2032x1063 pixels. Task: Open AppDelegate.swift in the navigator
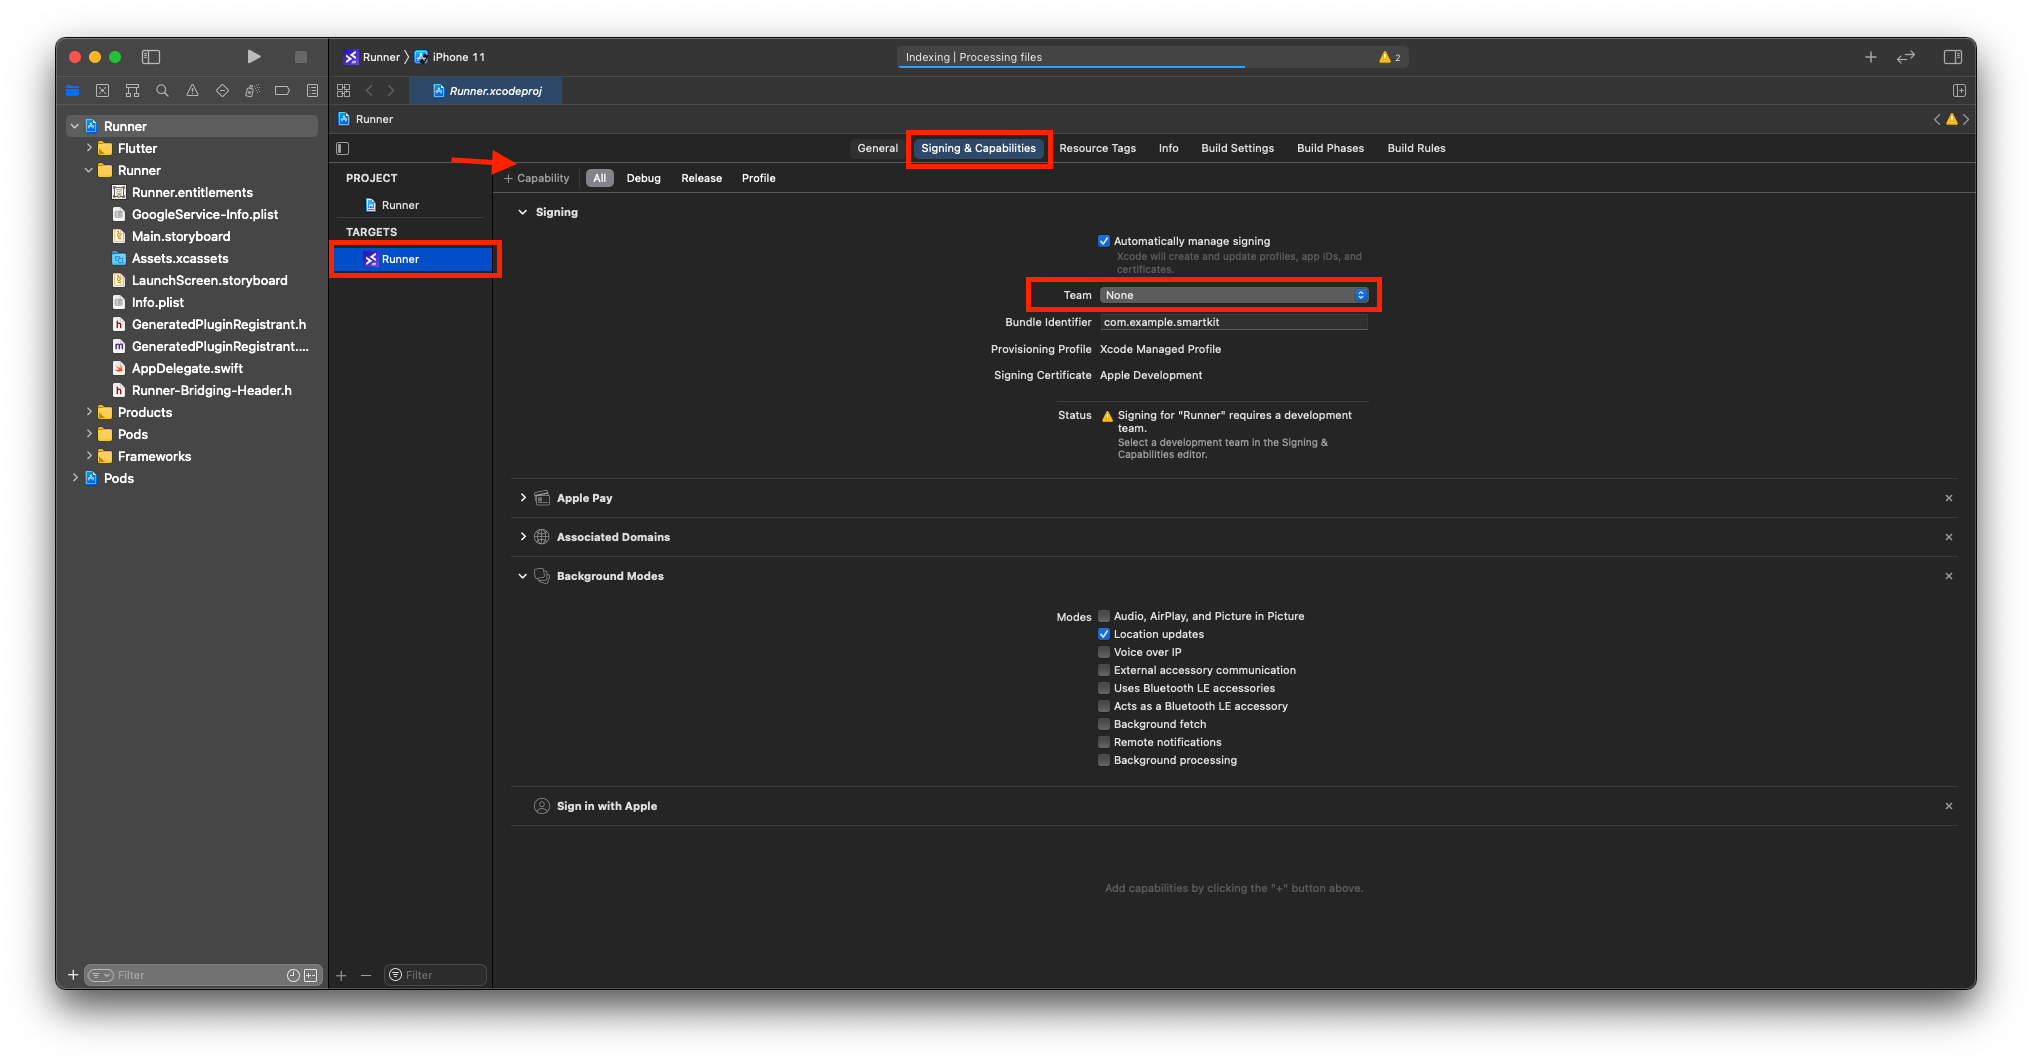[187, 368]
